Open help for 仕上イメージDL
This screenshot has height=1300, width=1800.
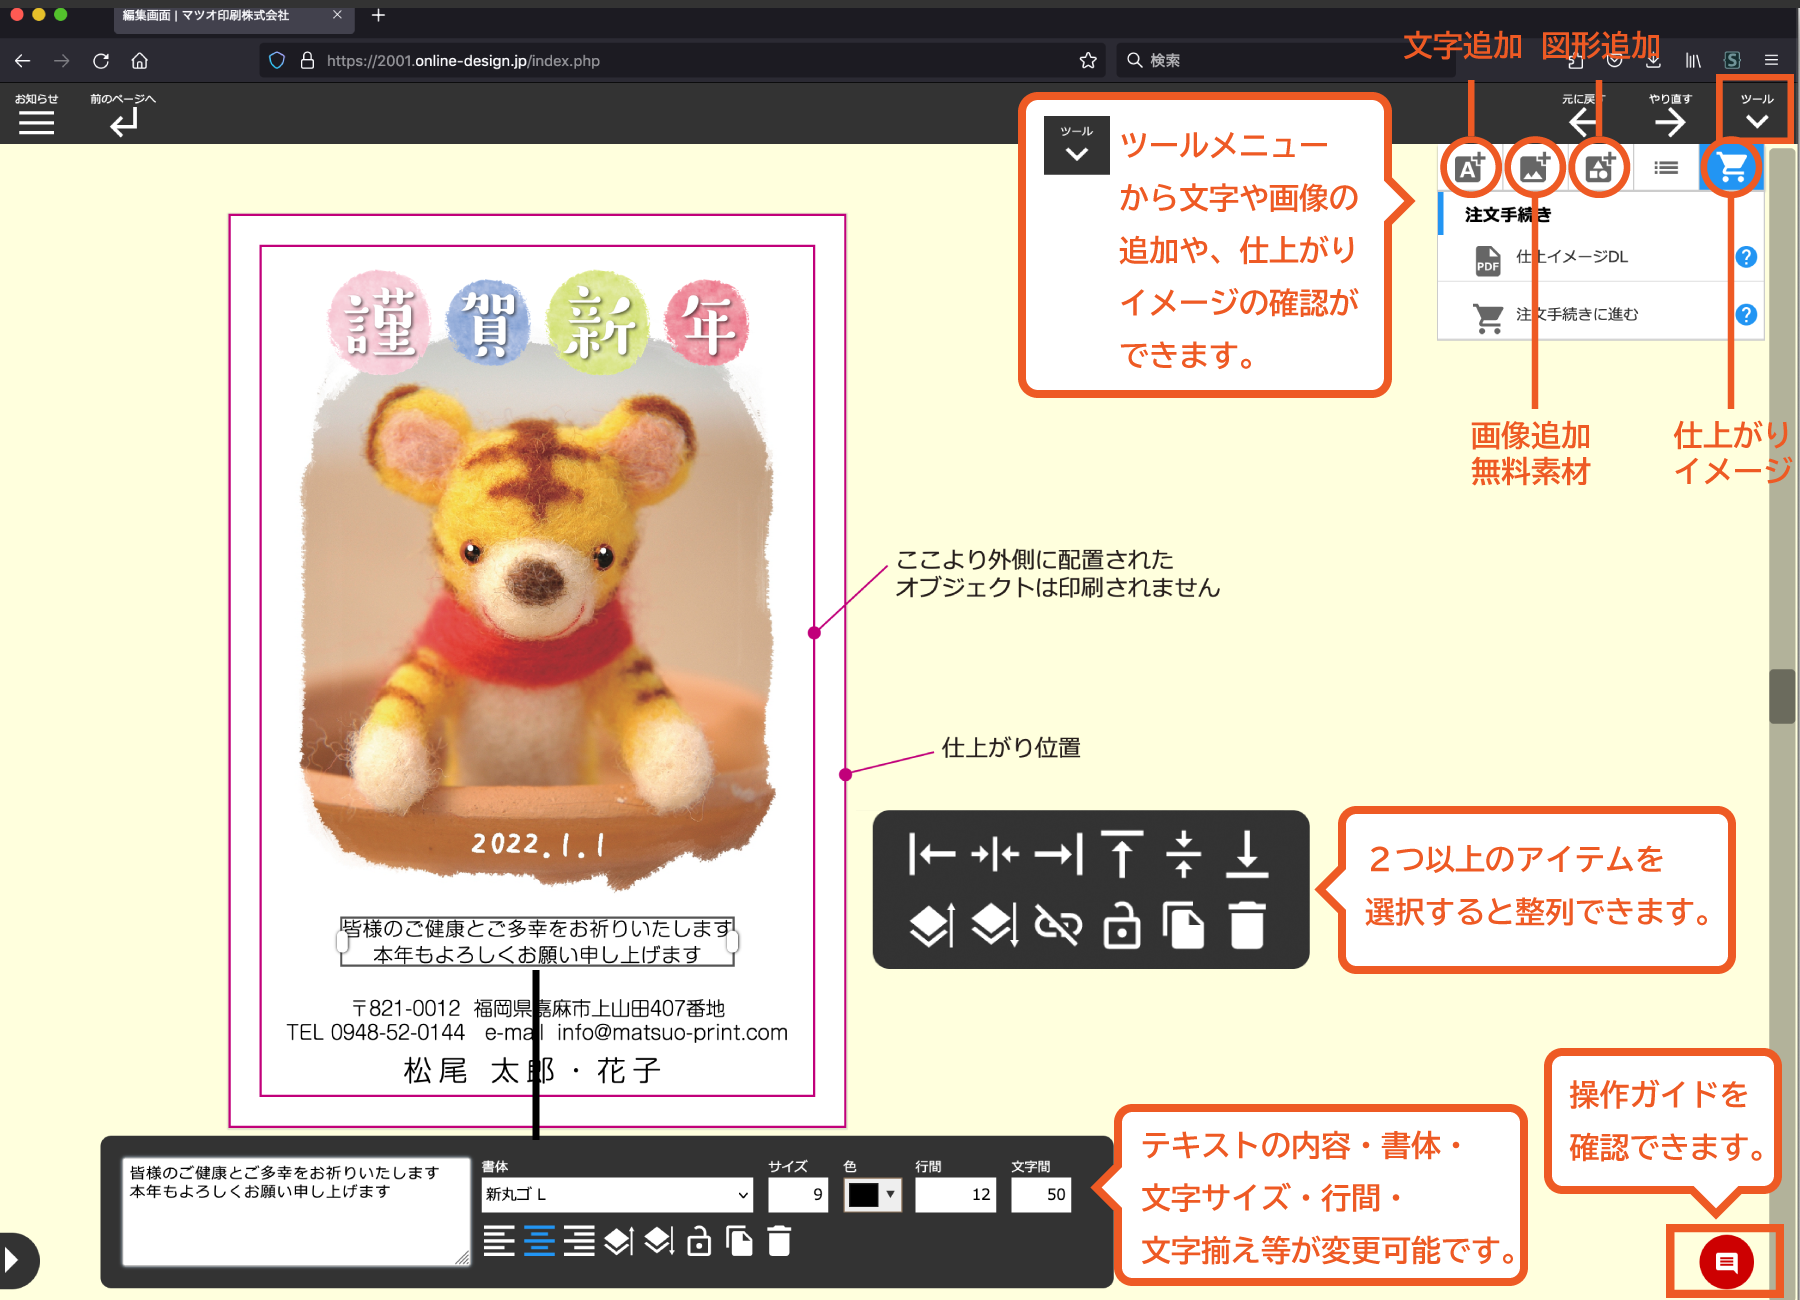tap(1746, 257)
